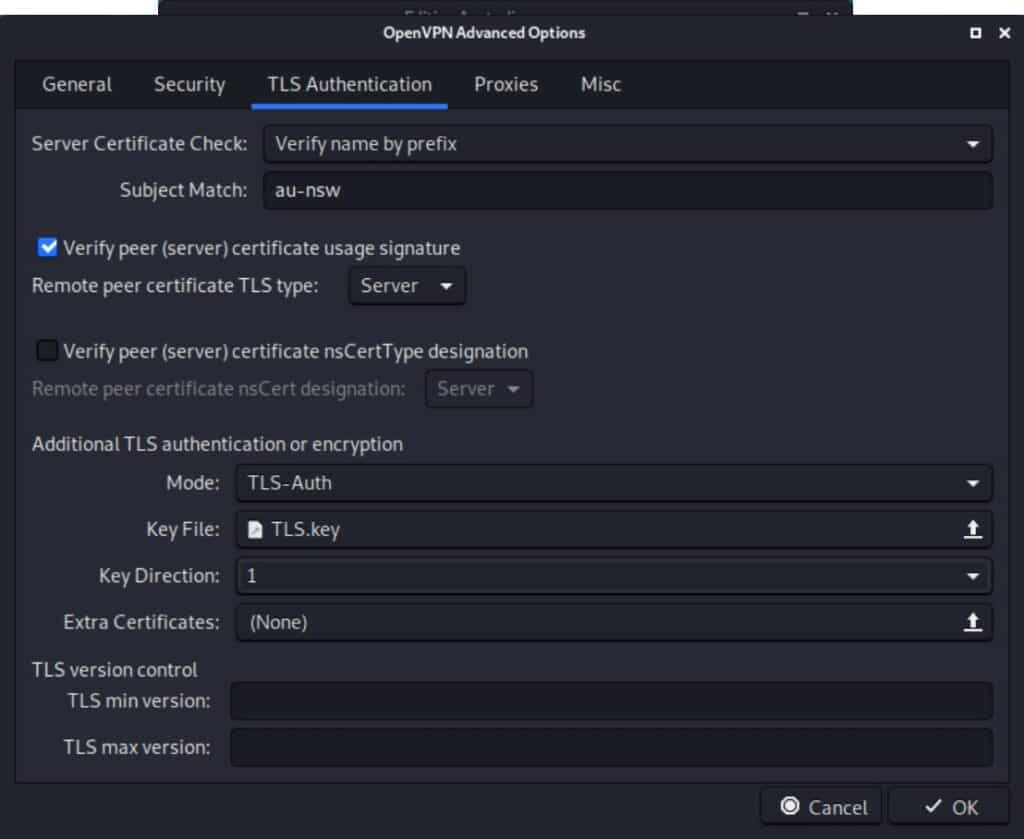
Task: Click the Cancel button
Action: point(822,807)
